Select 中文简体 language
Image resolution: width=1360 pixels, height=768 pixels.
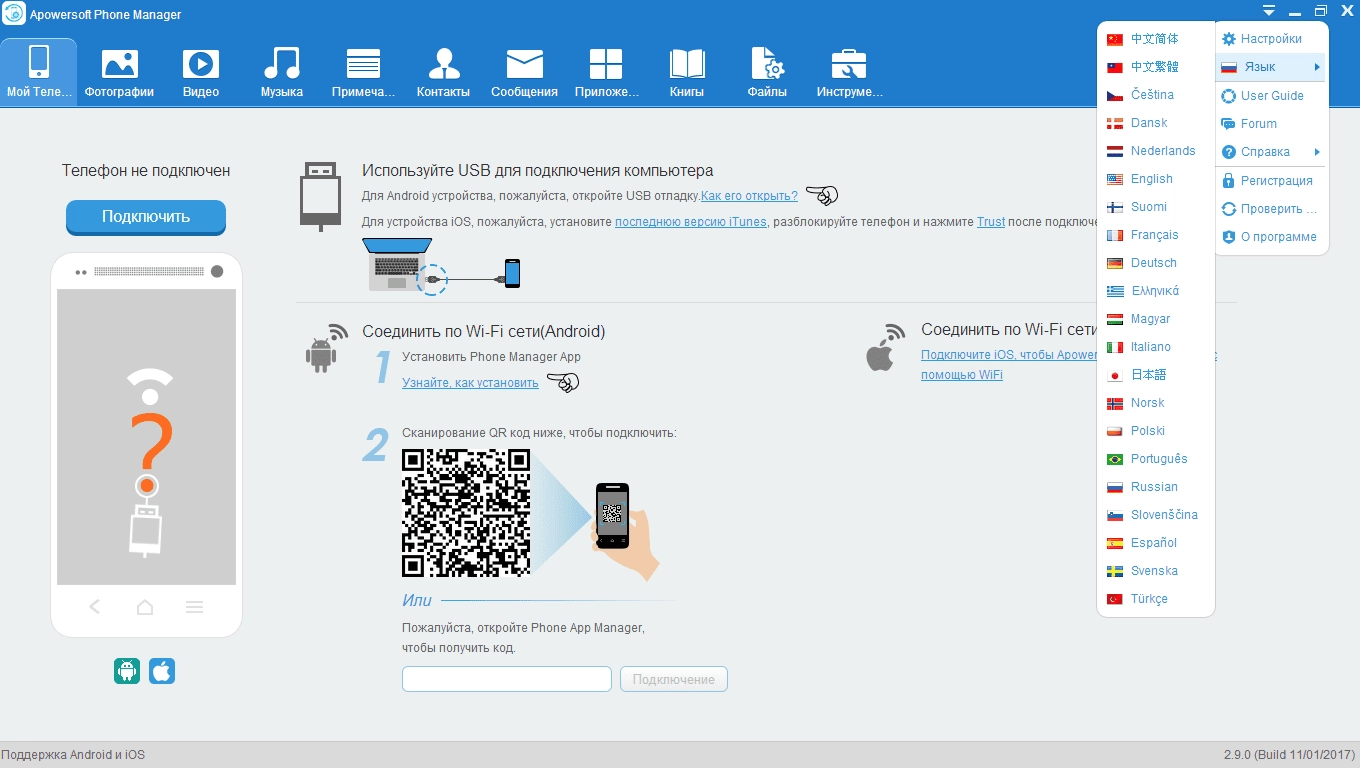(x=1155, y=39)
